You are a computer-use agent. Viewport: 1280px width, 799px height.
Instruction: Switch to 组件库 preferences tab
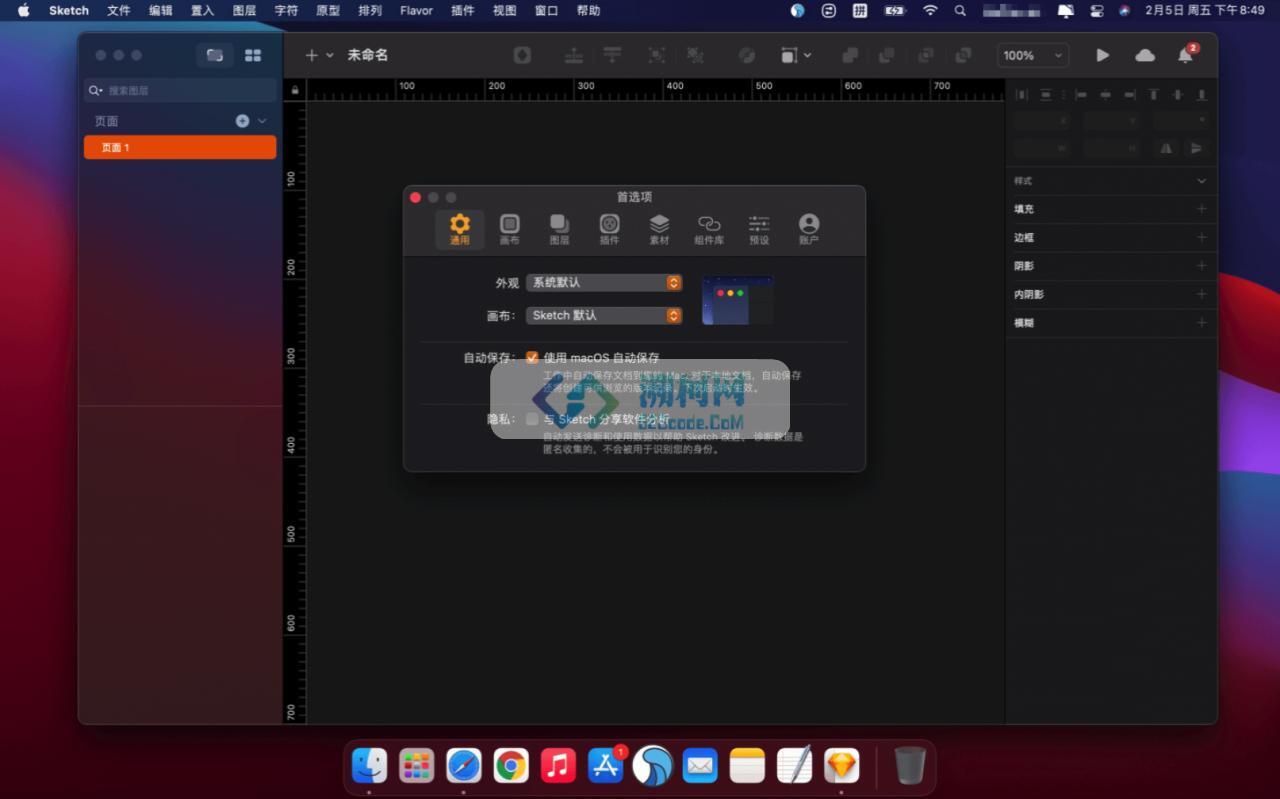click(x=709, y=229)
